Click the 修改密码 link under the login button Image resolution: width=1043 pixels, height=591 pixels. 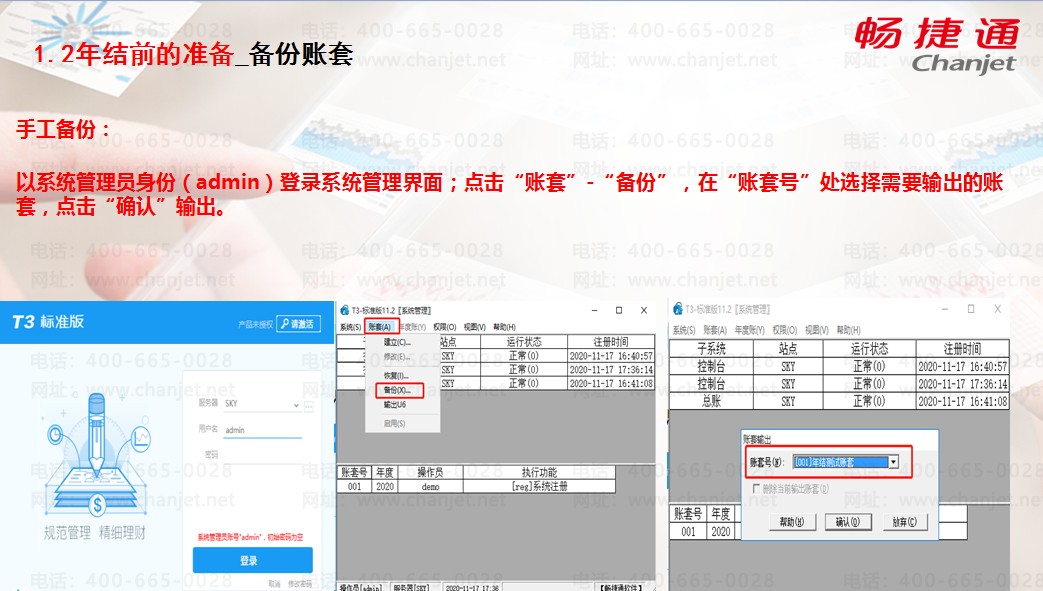300,584
